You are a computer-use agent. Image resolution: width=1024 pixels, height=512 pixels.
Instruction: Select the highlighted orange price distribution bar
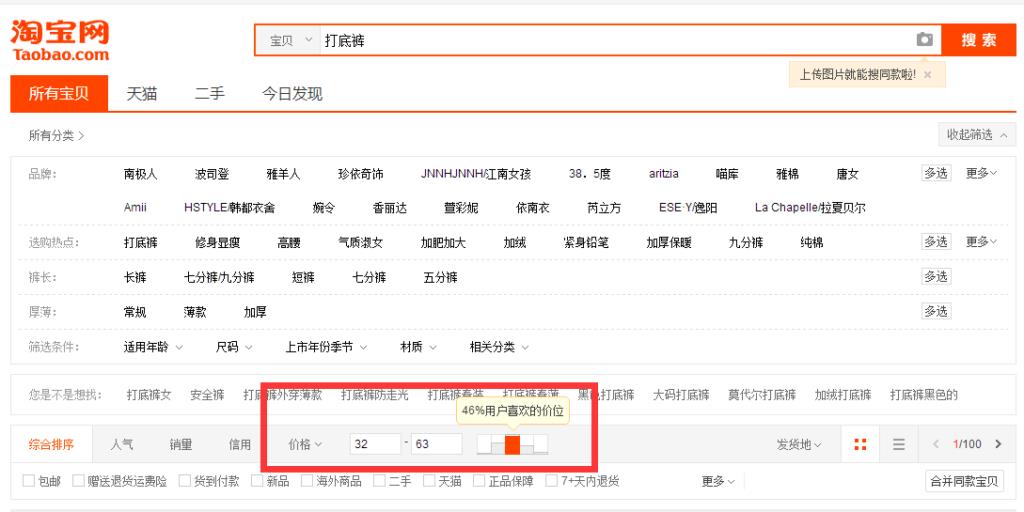point(513,445)
